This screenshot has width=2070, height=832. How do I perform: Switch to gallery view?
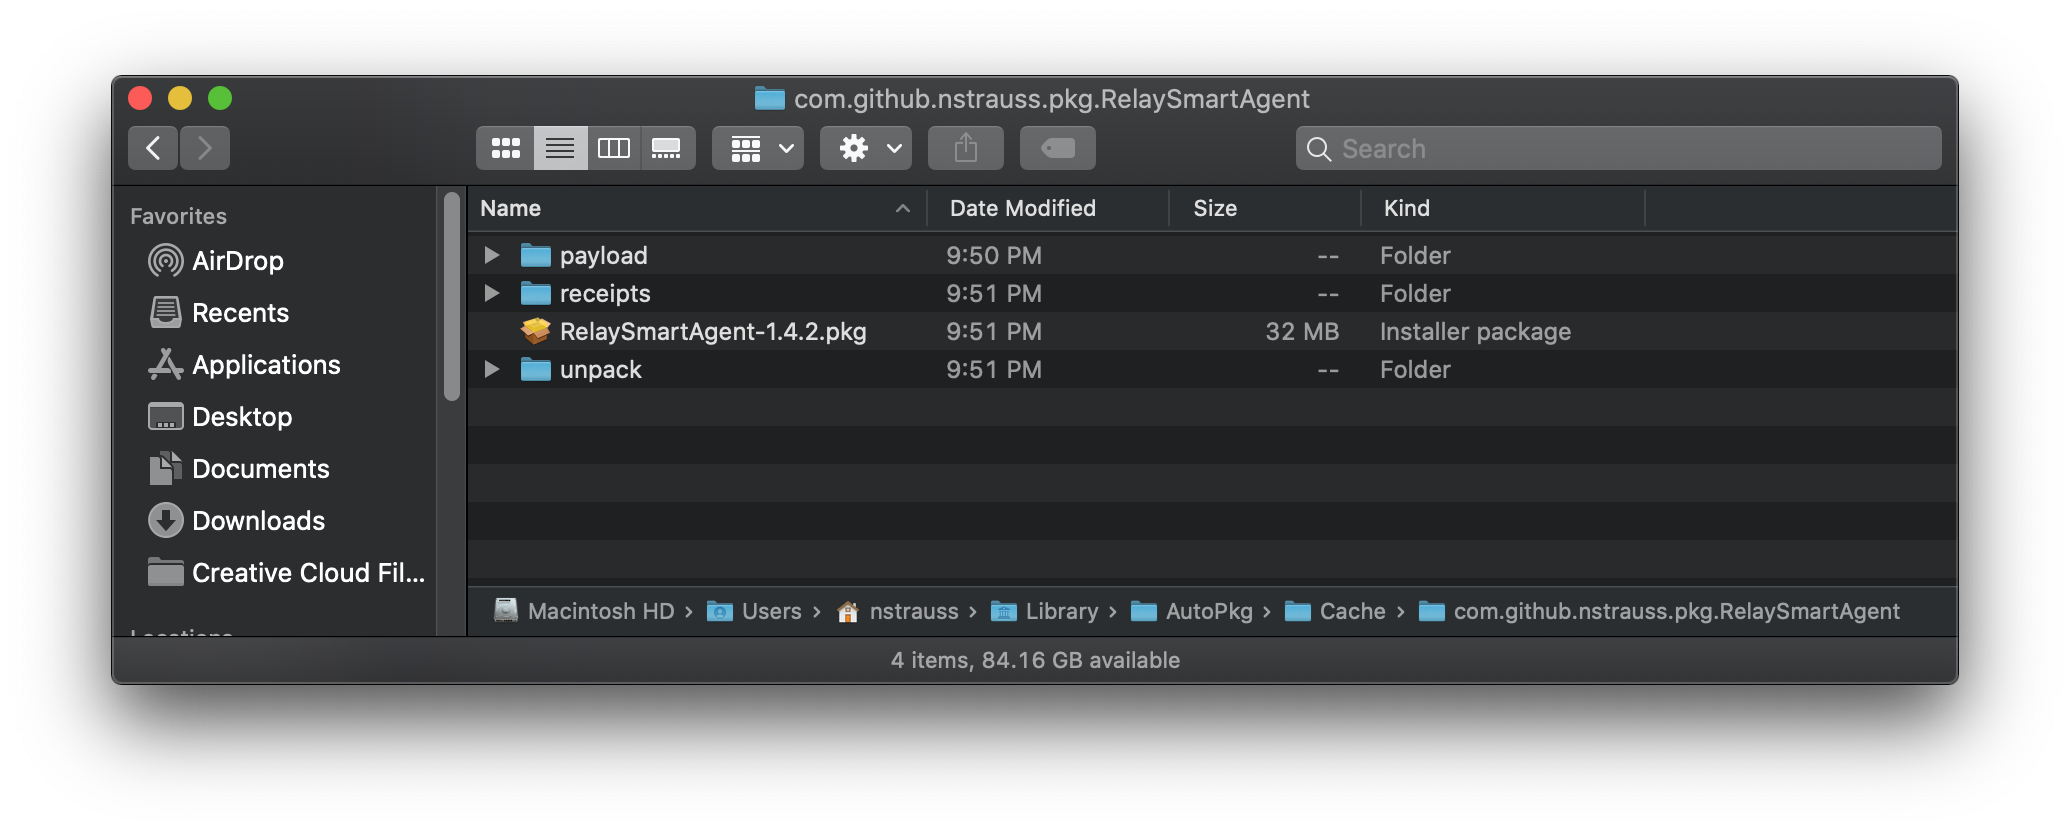point(666,149)
